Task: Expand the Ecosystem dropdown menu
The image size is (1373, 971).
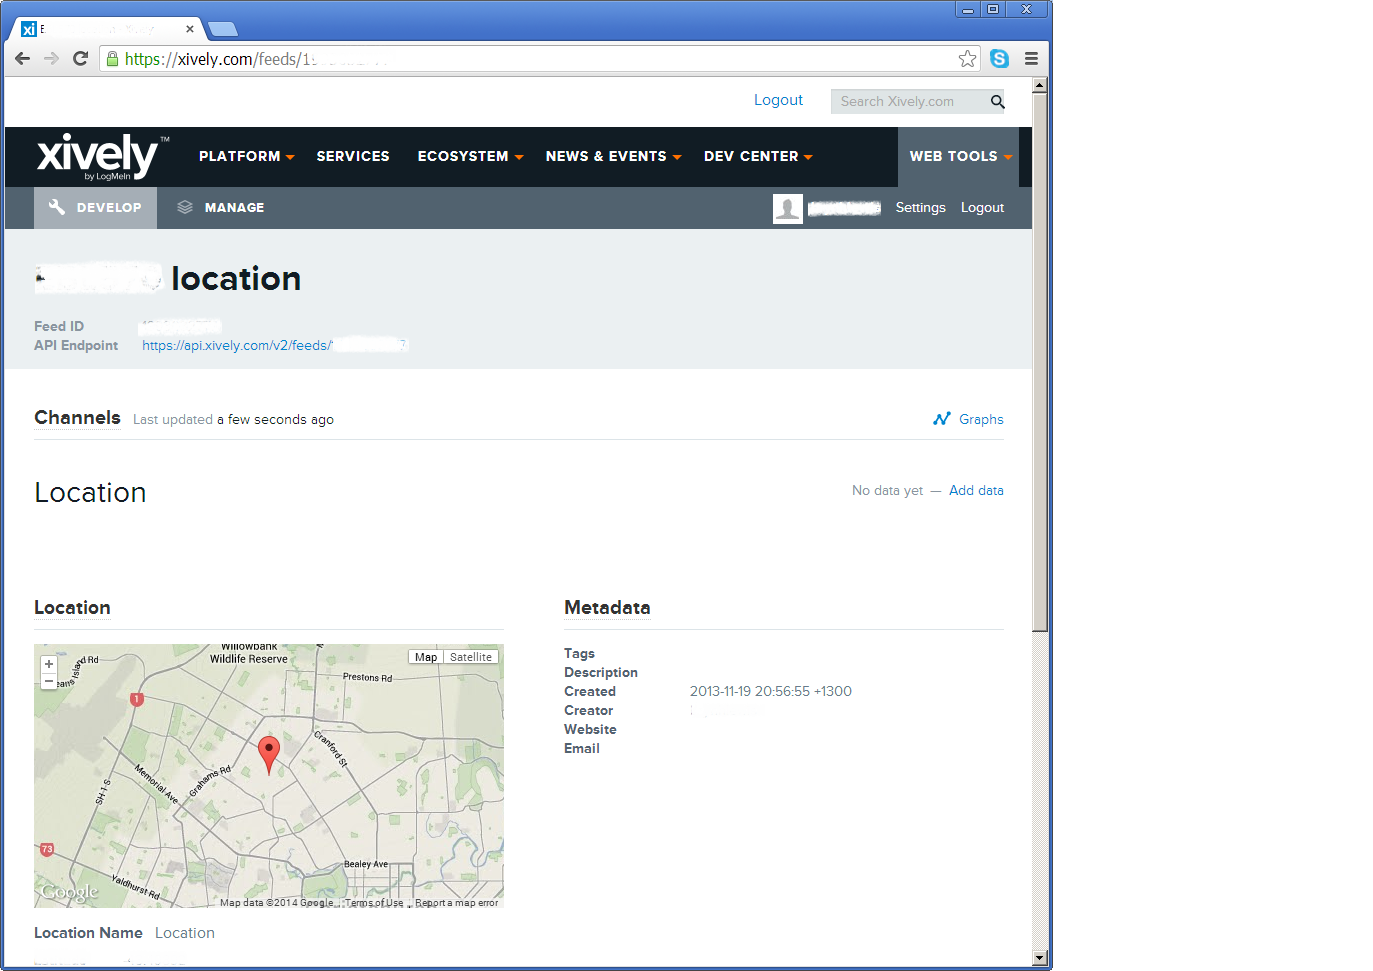Action: click(470, 157)
